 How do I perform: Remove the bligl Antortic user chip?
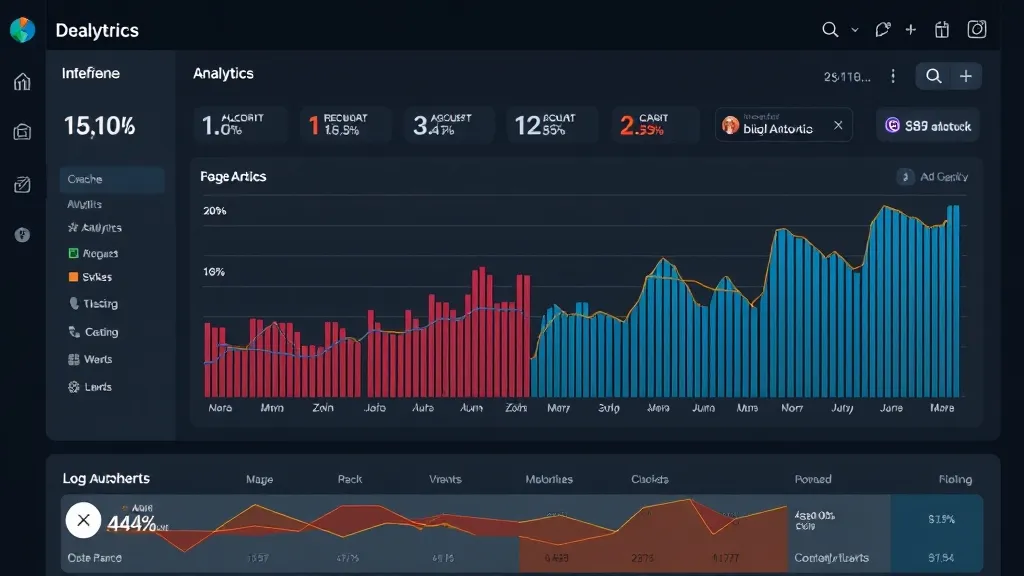click(x=838, y=125)
